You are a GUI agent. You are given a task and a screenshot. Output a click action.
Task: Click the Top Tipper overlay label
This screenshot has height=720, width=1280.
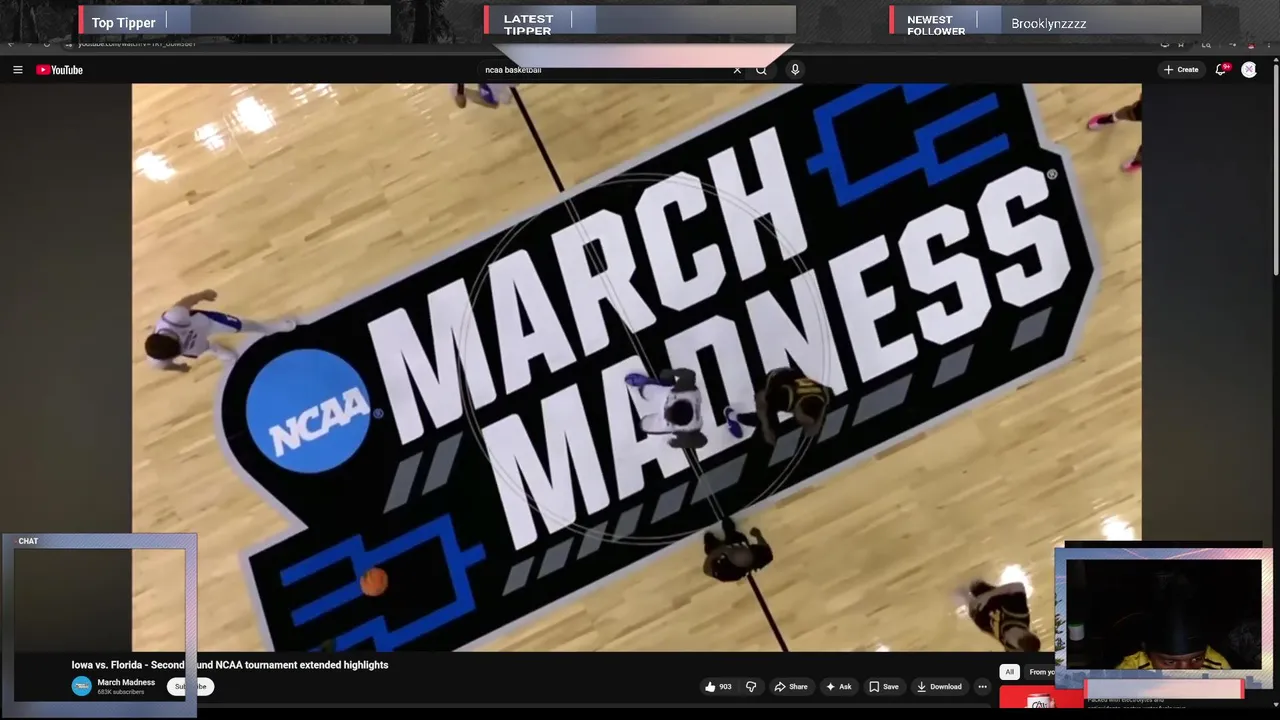tap(123, 22)
